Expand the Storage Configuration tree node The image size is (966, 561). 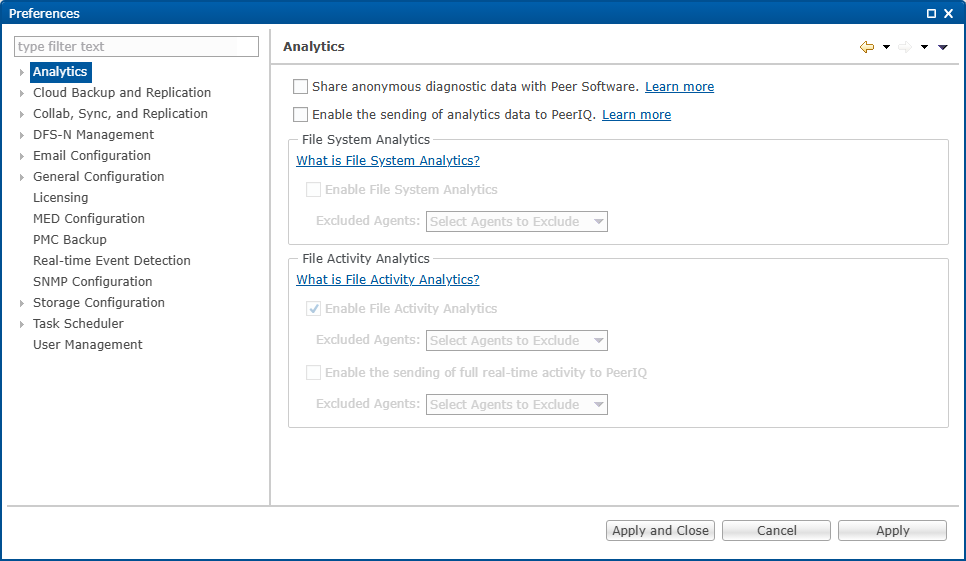click(x=22, y=303)
